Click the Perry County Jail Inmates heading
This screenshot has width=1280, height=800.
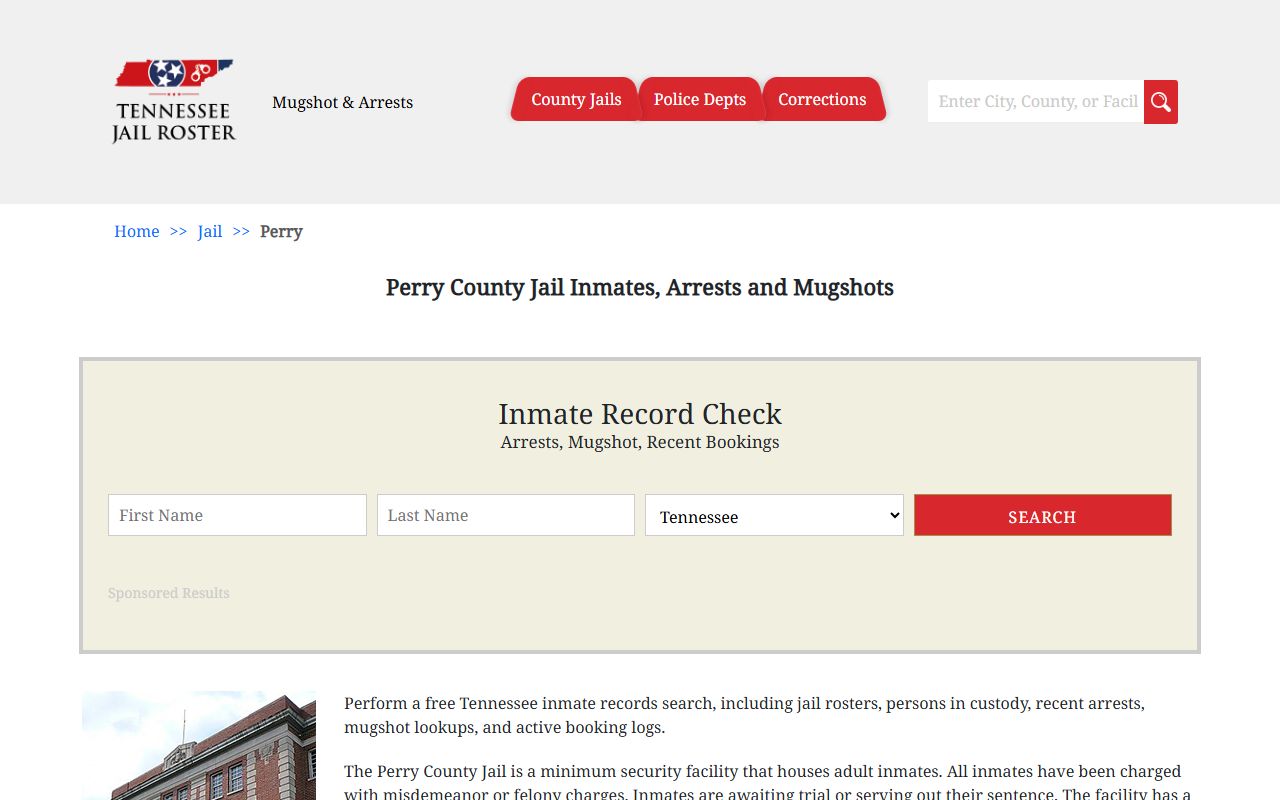[x=640, y=288]
